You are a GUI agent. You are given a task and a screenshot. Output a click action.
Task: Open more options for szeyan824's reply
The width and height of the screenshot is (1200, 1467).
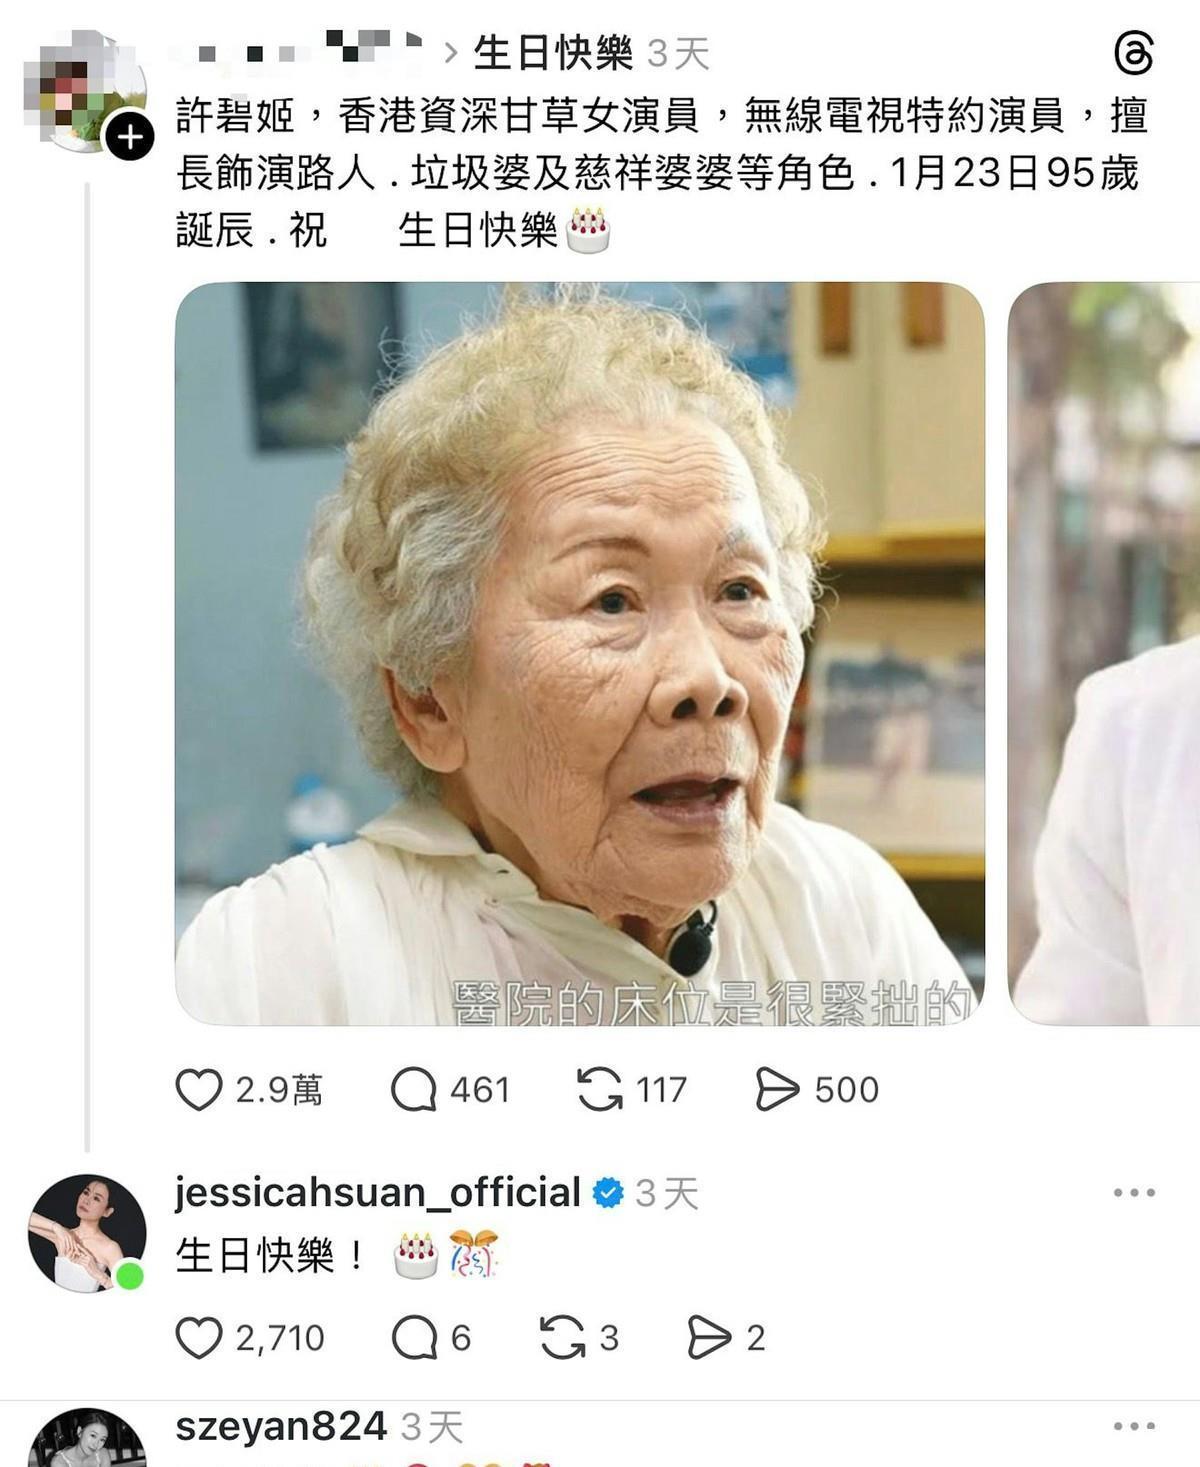1134,1426
